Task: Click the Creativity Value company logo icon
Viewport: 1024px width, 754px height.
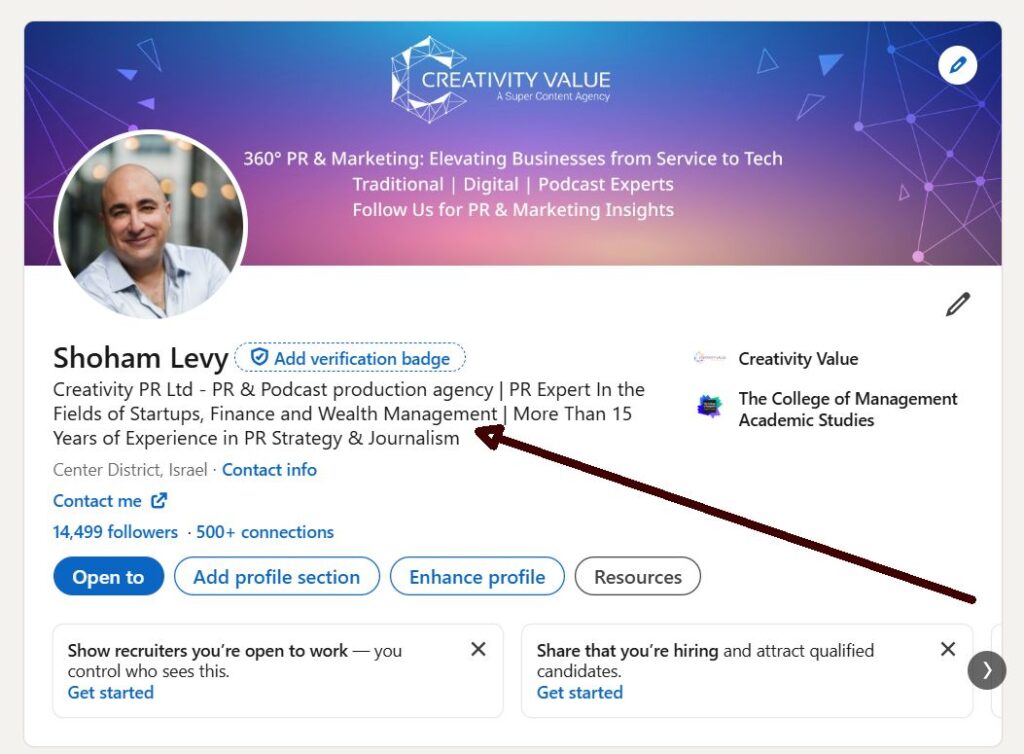Action: [x=709, y=358]
